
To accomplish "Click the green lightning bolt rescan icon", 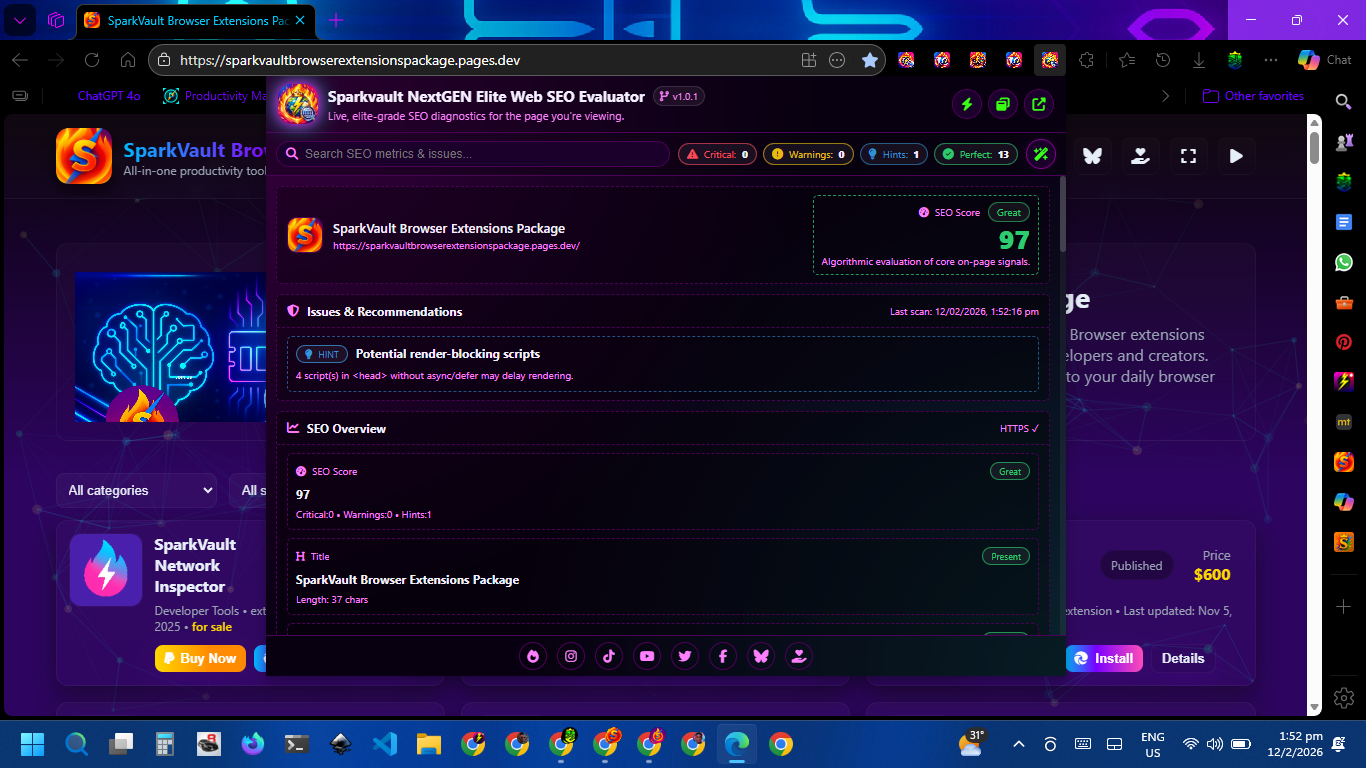I will pos(966,104).
